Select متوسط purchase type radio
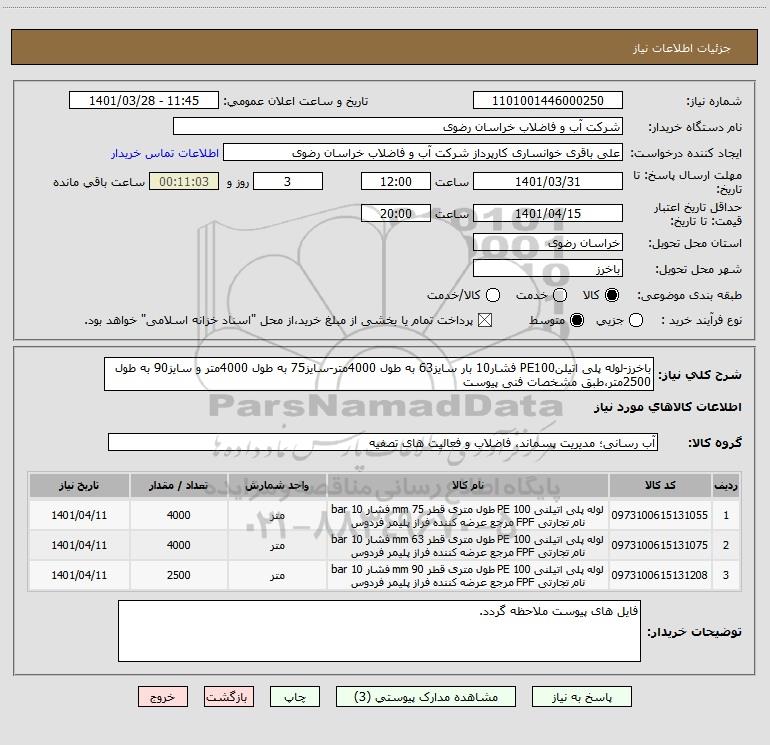This screenshot has height=745, width=770. click(x=577, y=320)
